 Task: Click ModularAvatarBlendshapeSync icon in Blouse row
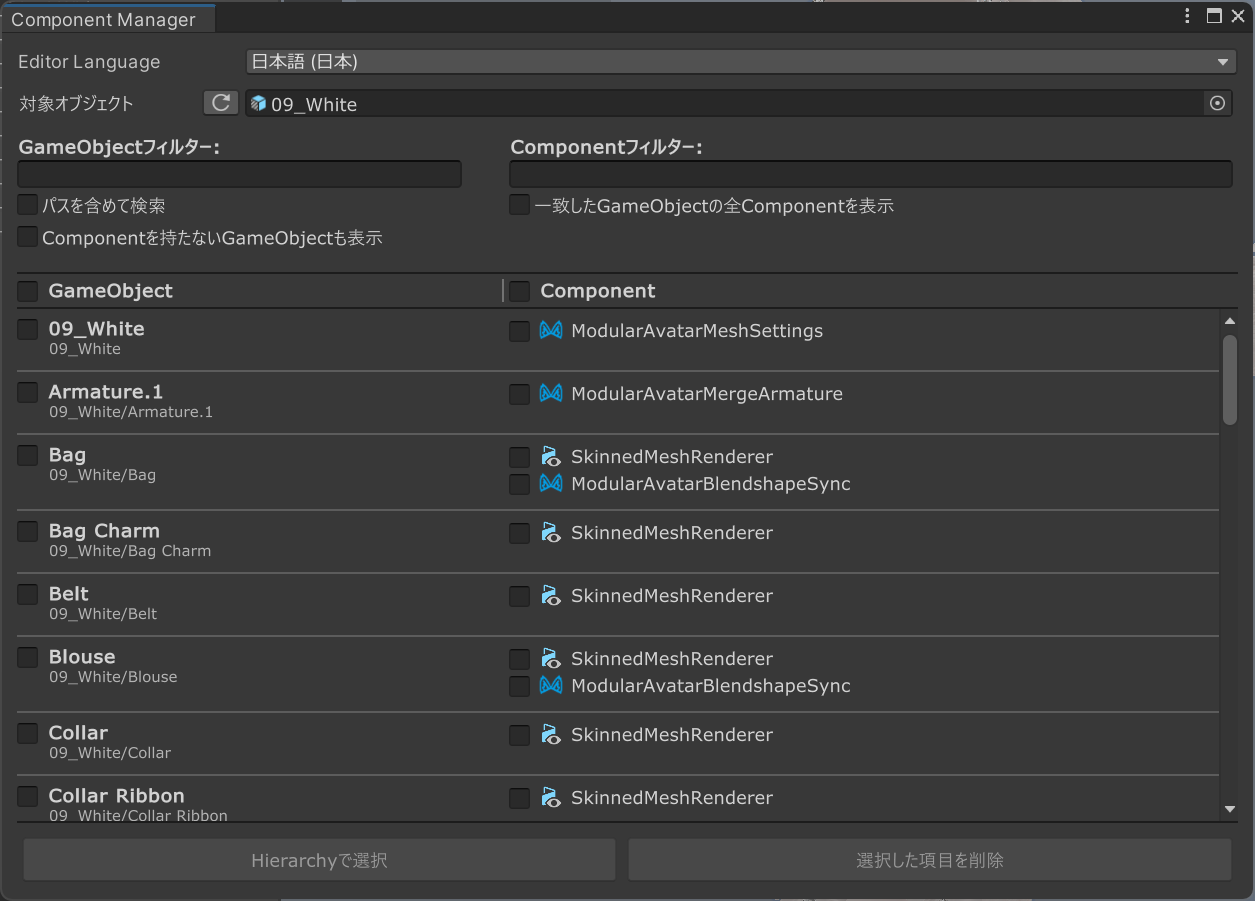coord(550,685)
